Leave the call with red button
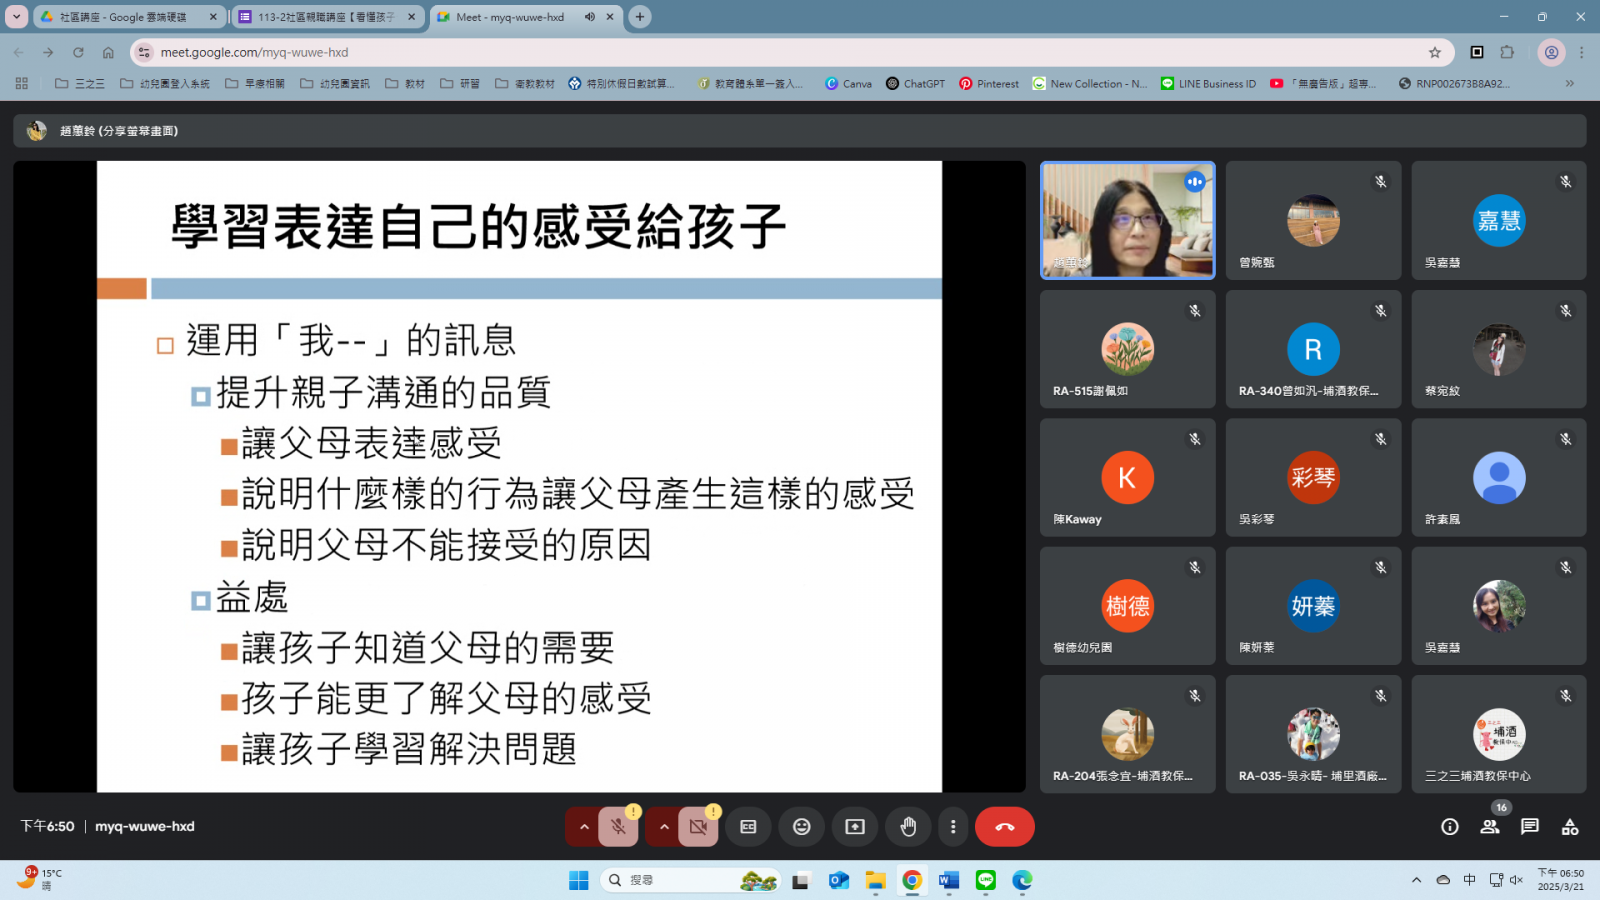The width and height of the screenshot is (1600, 900). [x=1004, y=827]
